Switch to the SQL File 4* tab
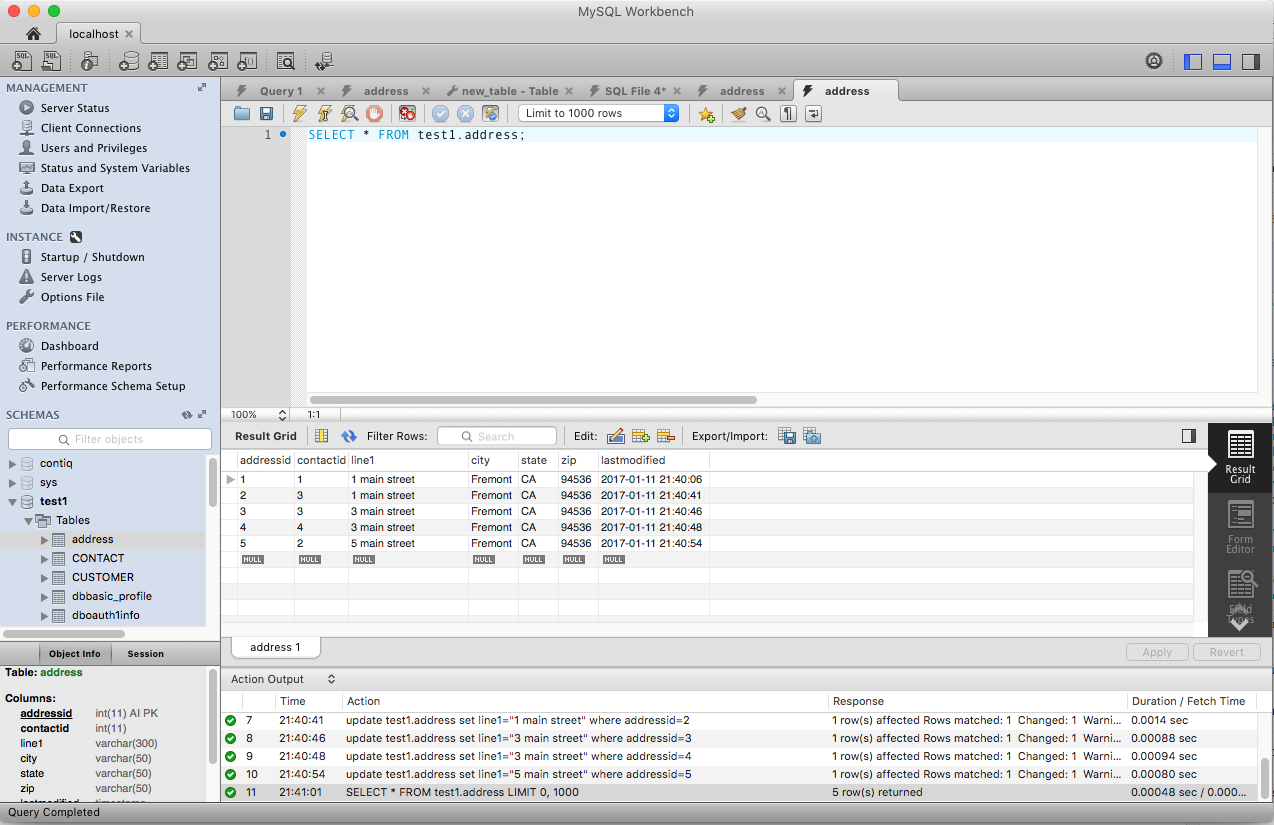The height and width of the screenshot is (825, 1274). pos(635,91)
